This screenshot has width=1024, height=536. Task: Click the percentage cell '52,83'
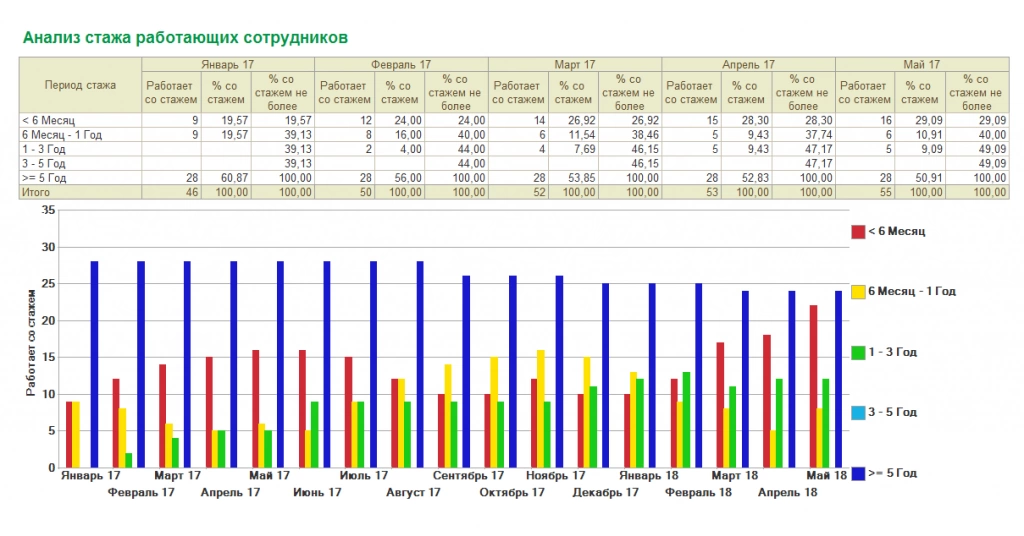tap(746, 178)
